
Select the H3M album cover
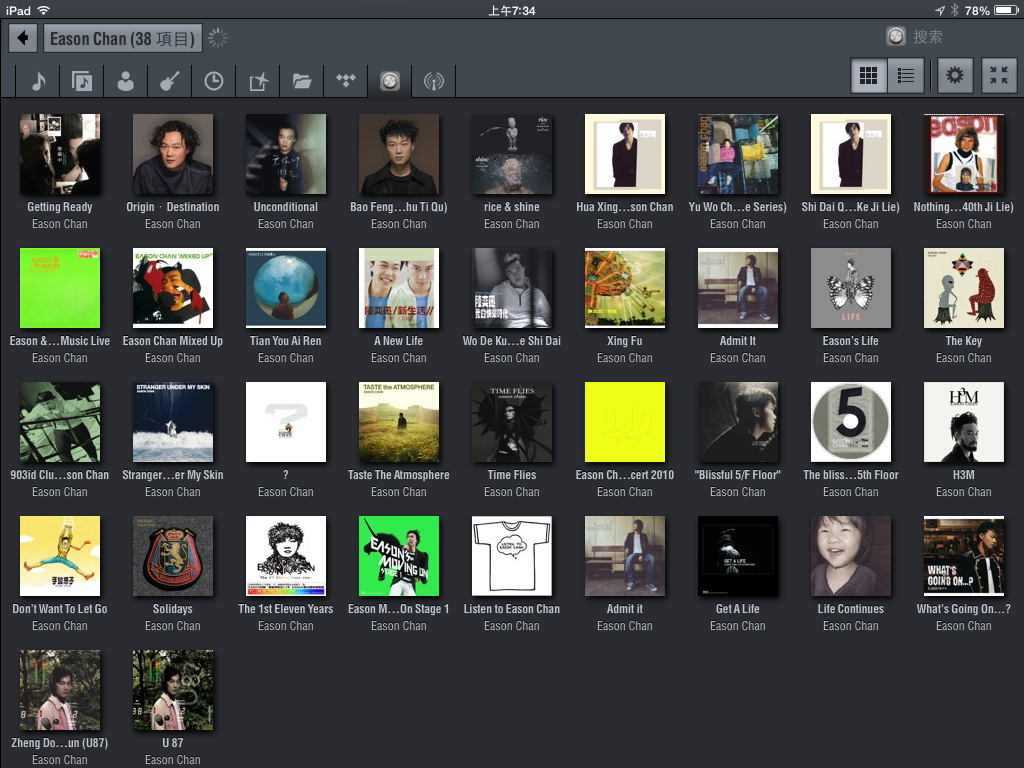point(964,422)
